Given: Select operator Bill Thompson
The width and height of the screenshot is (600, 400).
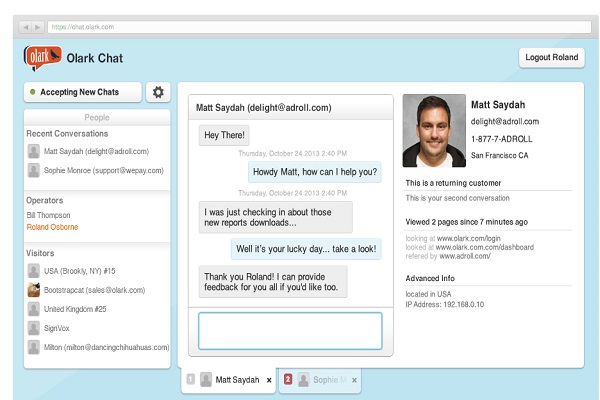Looking at the screenshot, I should (48, 215).
